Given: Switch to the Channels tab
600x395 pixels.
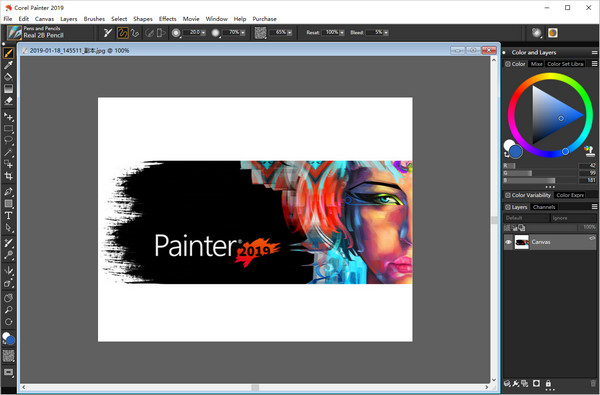Looking at the screenshot, I should coord(544,207).
